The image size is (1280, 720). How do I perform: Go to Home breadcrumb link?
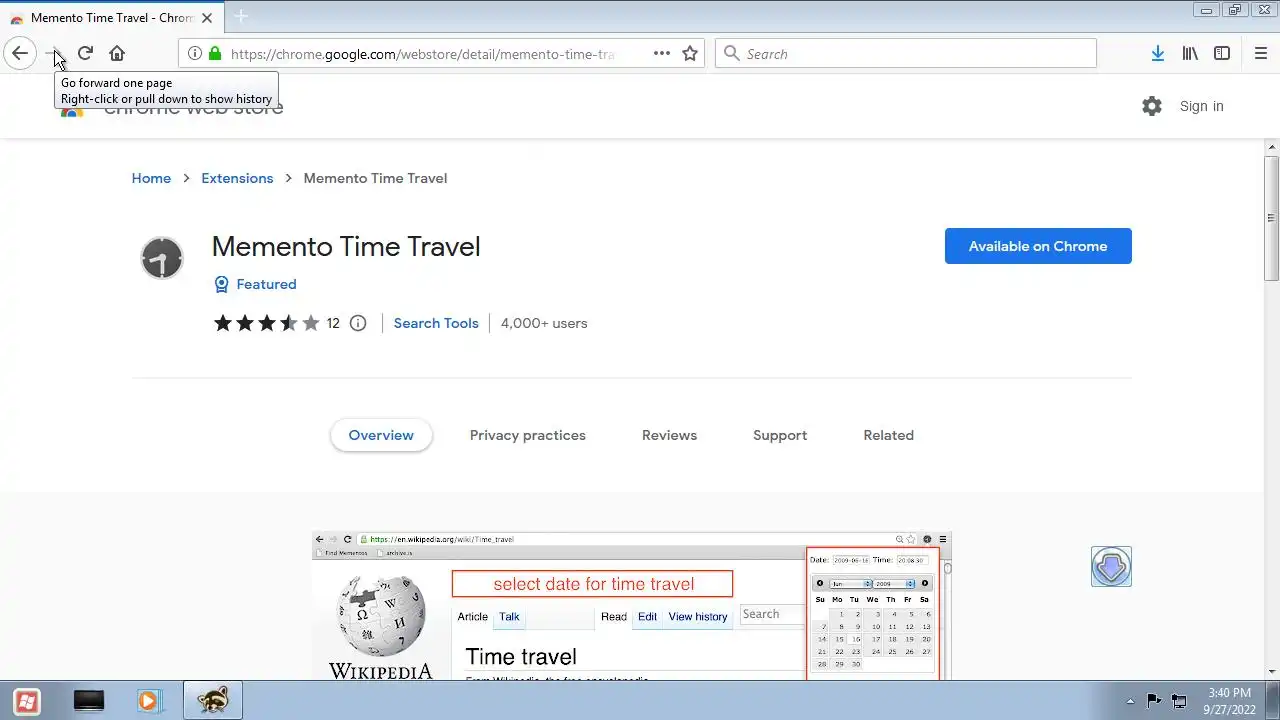(x=151, y=178)
